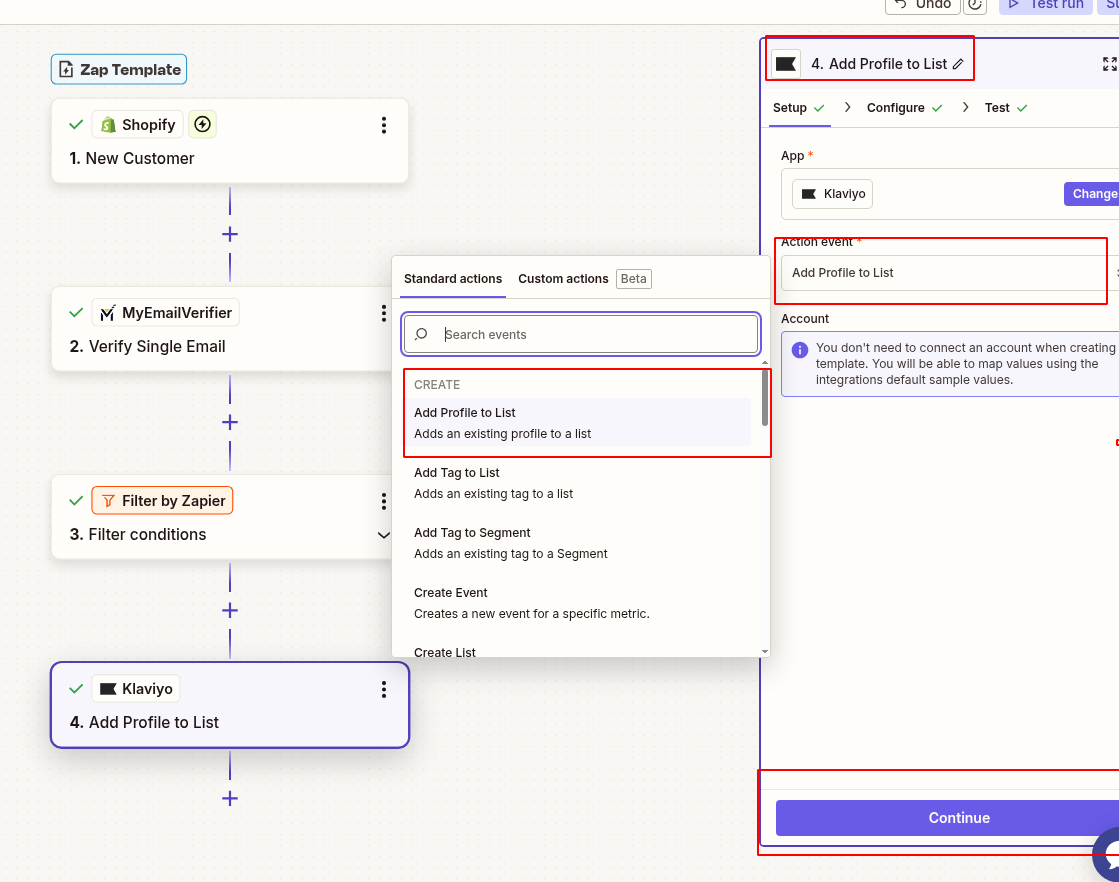
Task: Click the MyEmailVerifier icon in step 2
Action: pyautogui.click(x=108, y=312)
